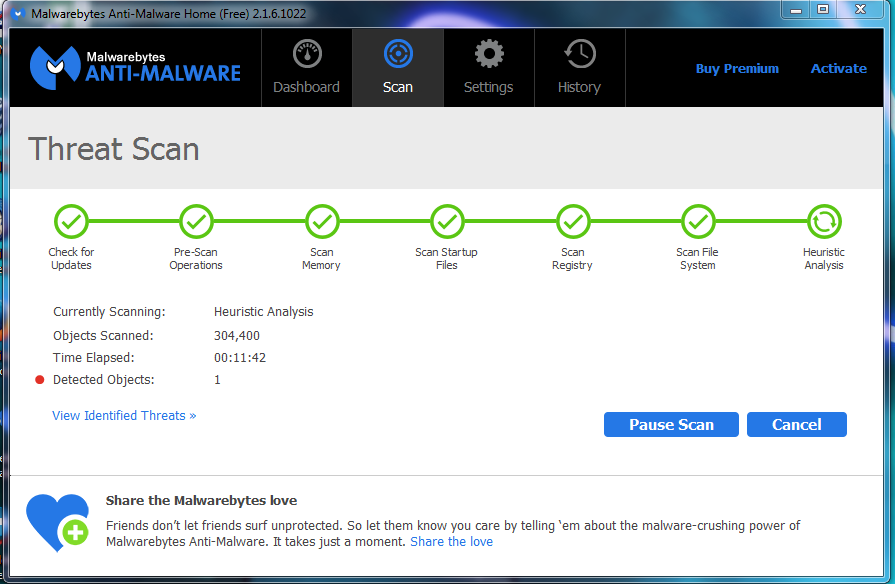
Task: Click the Detected Objects label
Action: [x=103, y=380]
